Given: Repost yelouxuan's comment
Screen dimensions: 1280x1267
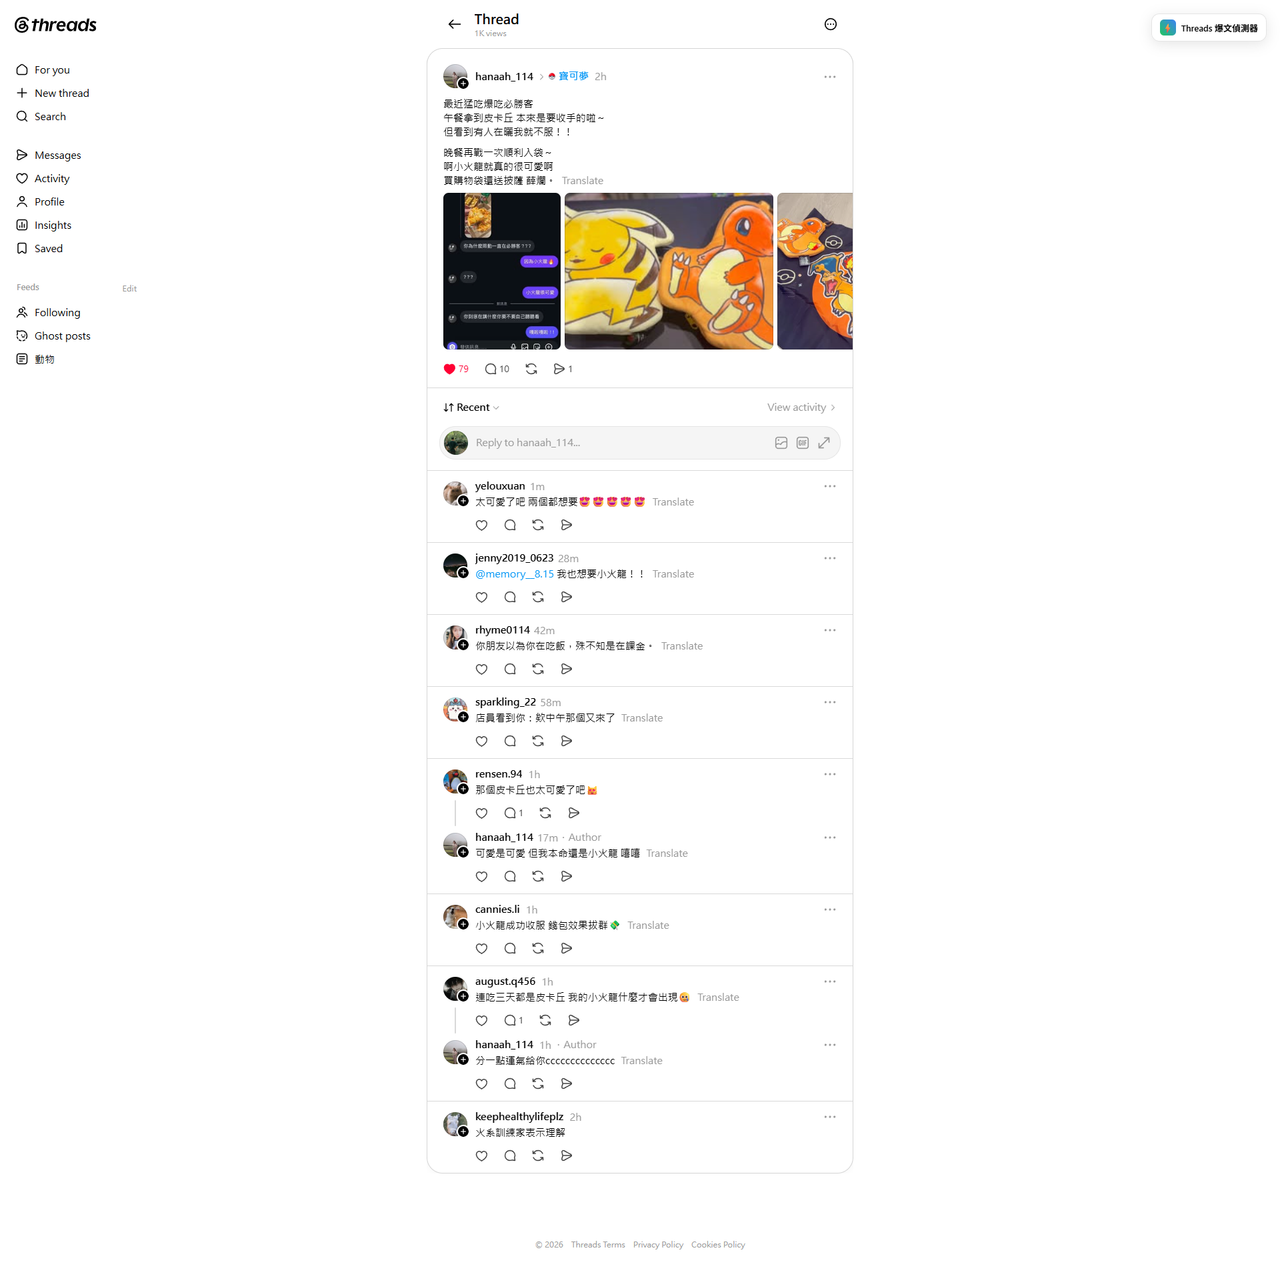Looking at the screenshot, I should [x=538, y=525].
